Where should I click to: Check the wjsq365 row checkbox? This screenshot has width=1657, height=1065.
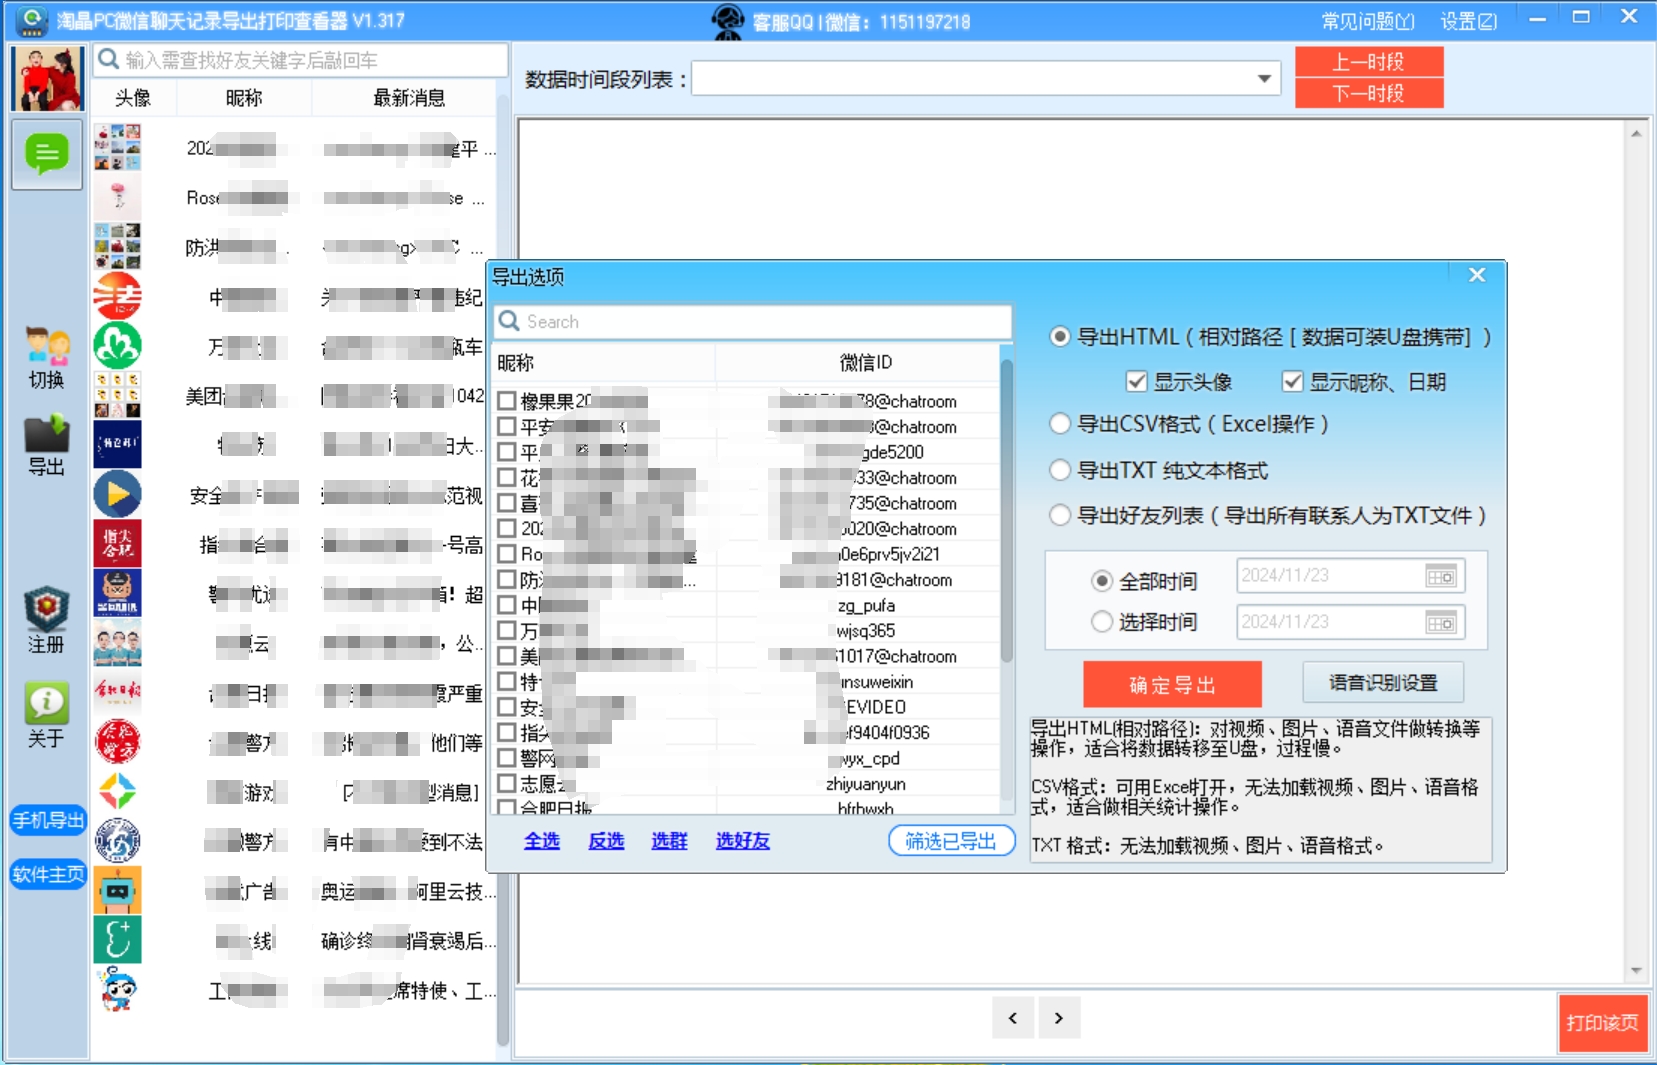click(507, 630)
